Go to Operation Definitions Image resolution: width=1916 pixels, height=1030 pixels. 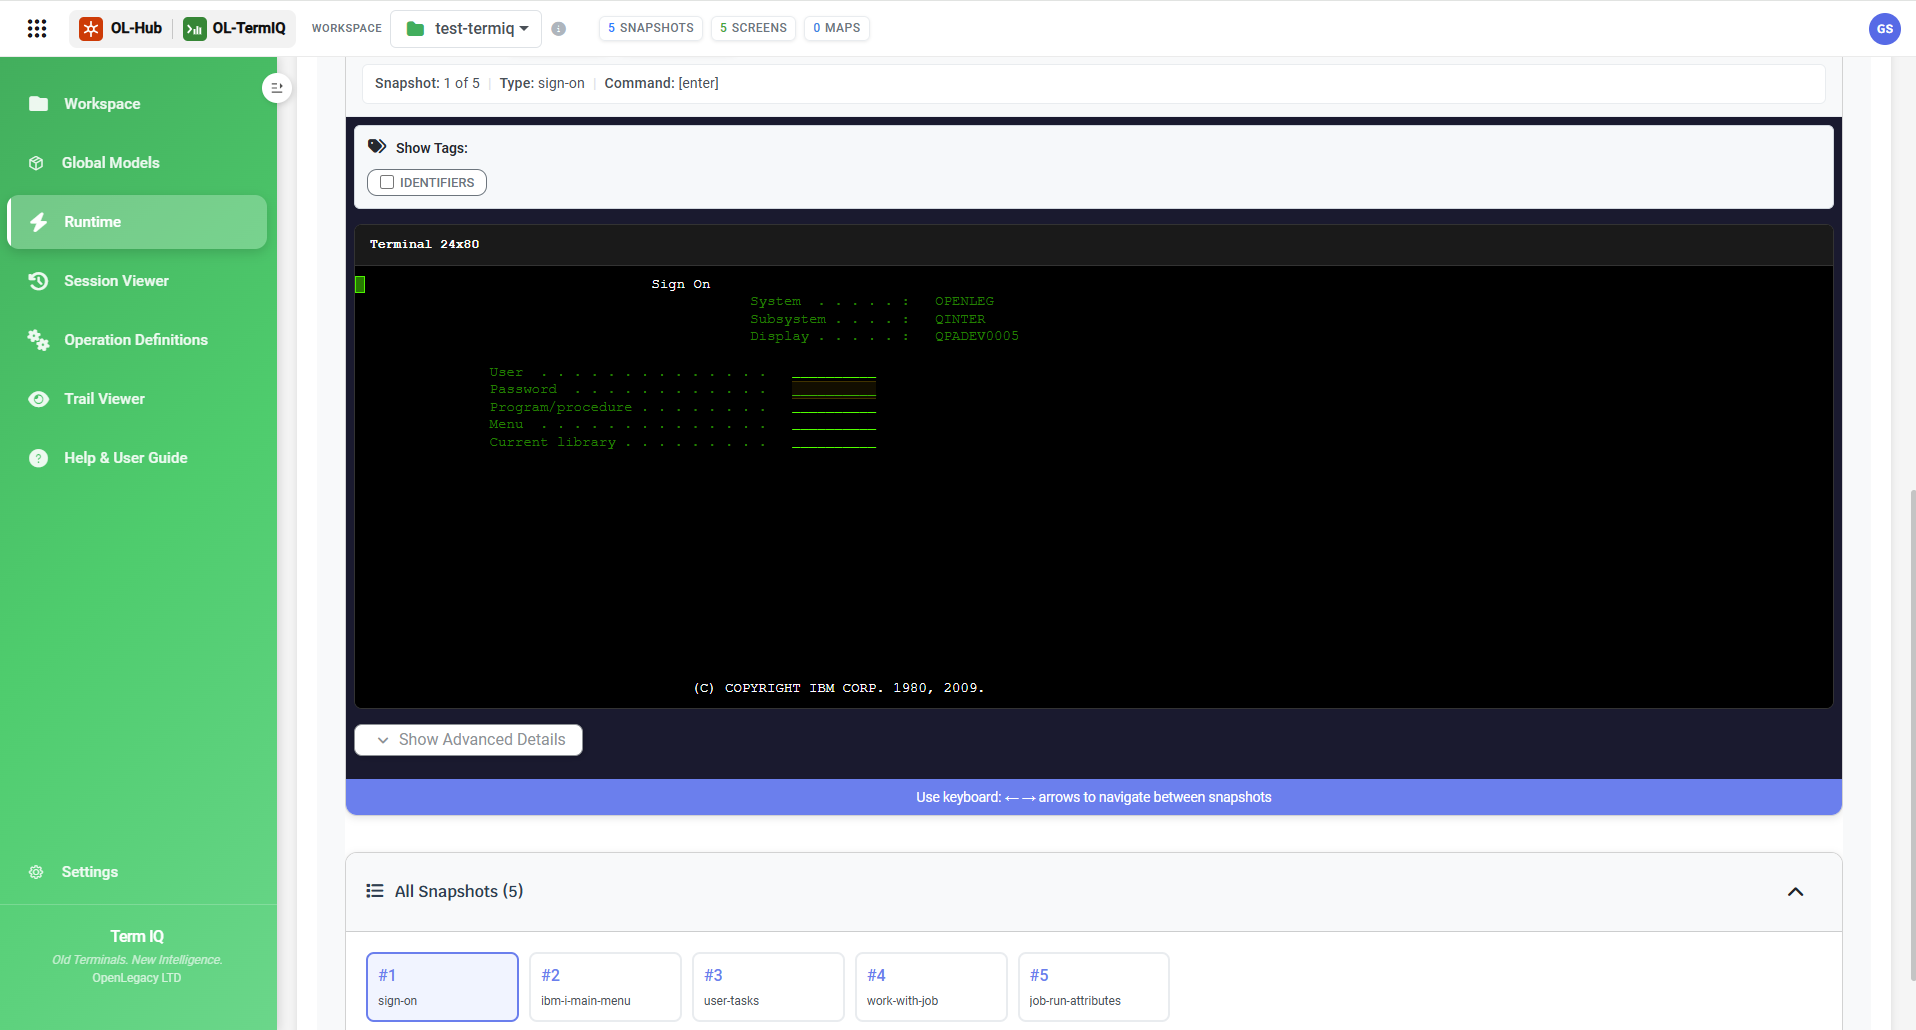coord(137,340)
